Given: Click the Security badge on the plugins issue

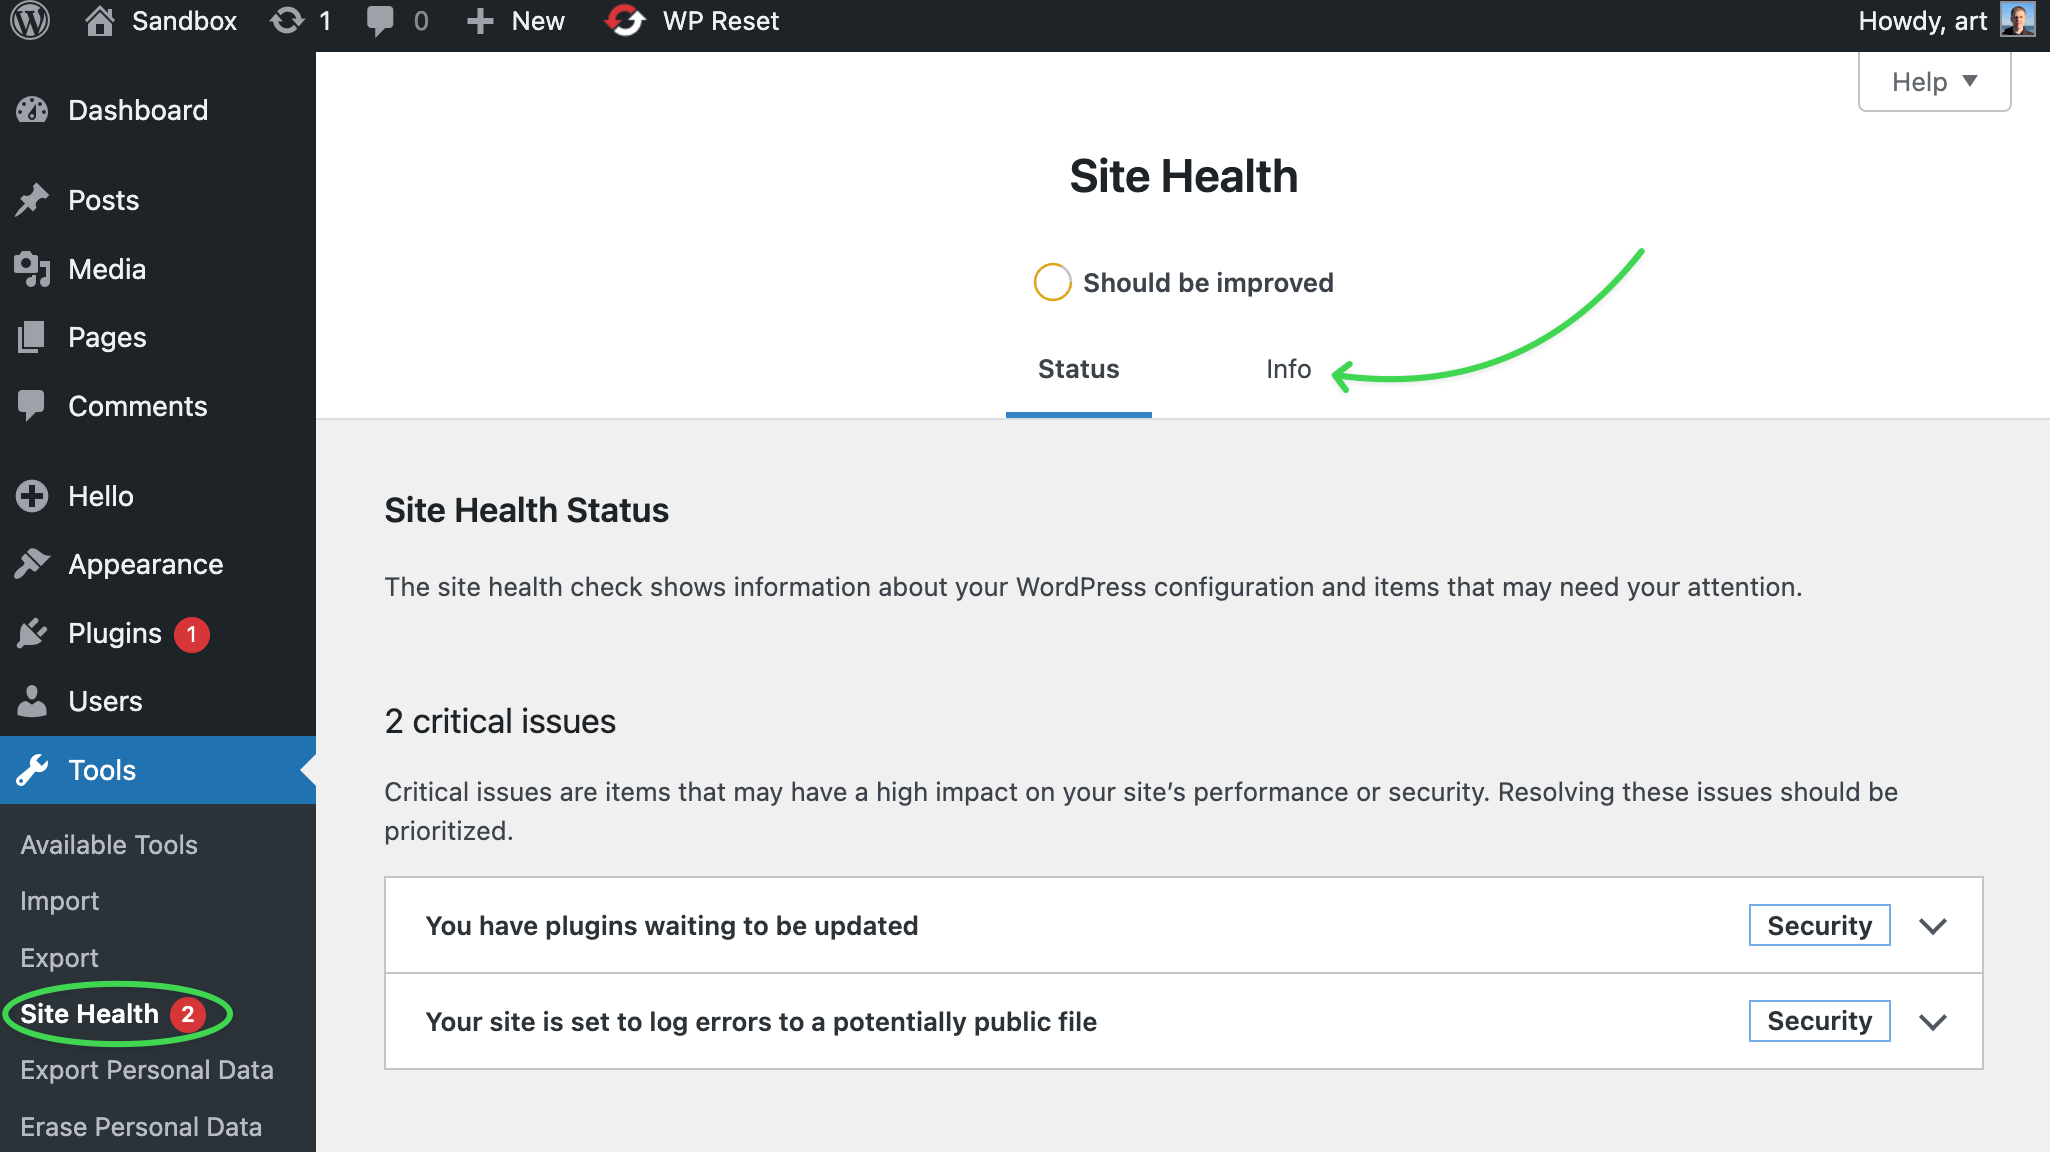Looking at the screenshot, I should point(1818,926).
